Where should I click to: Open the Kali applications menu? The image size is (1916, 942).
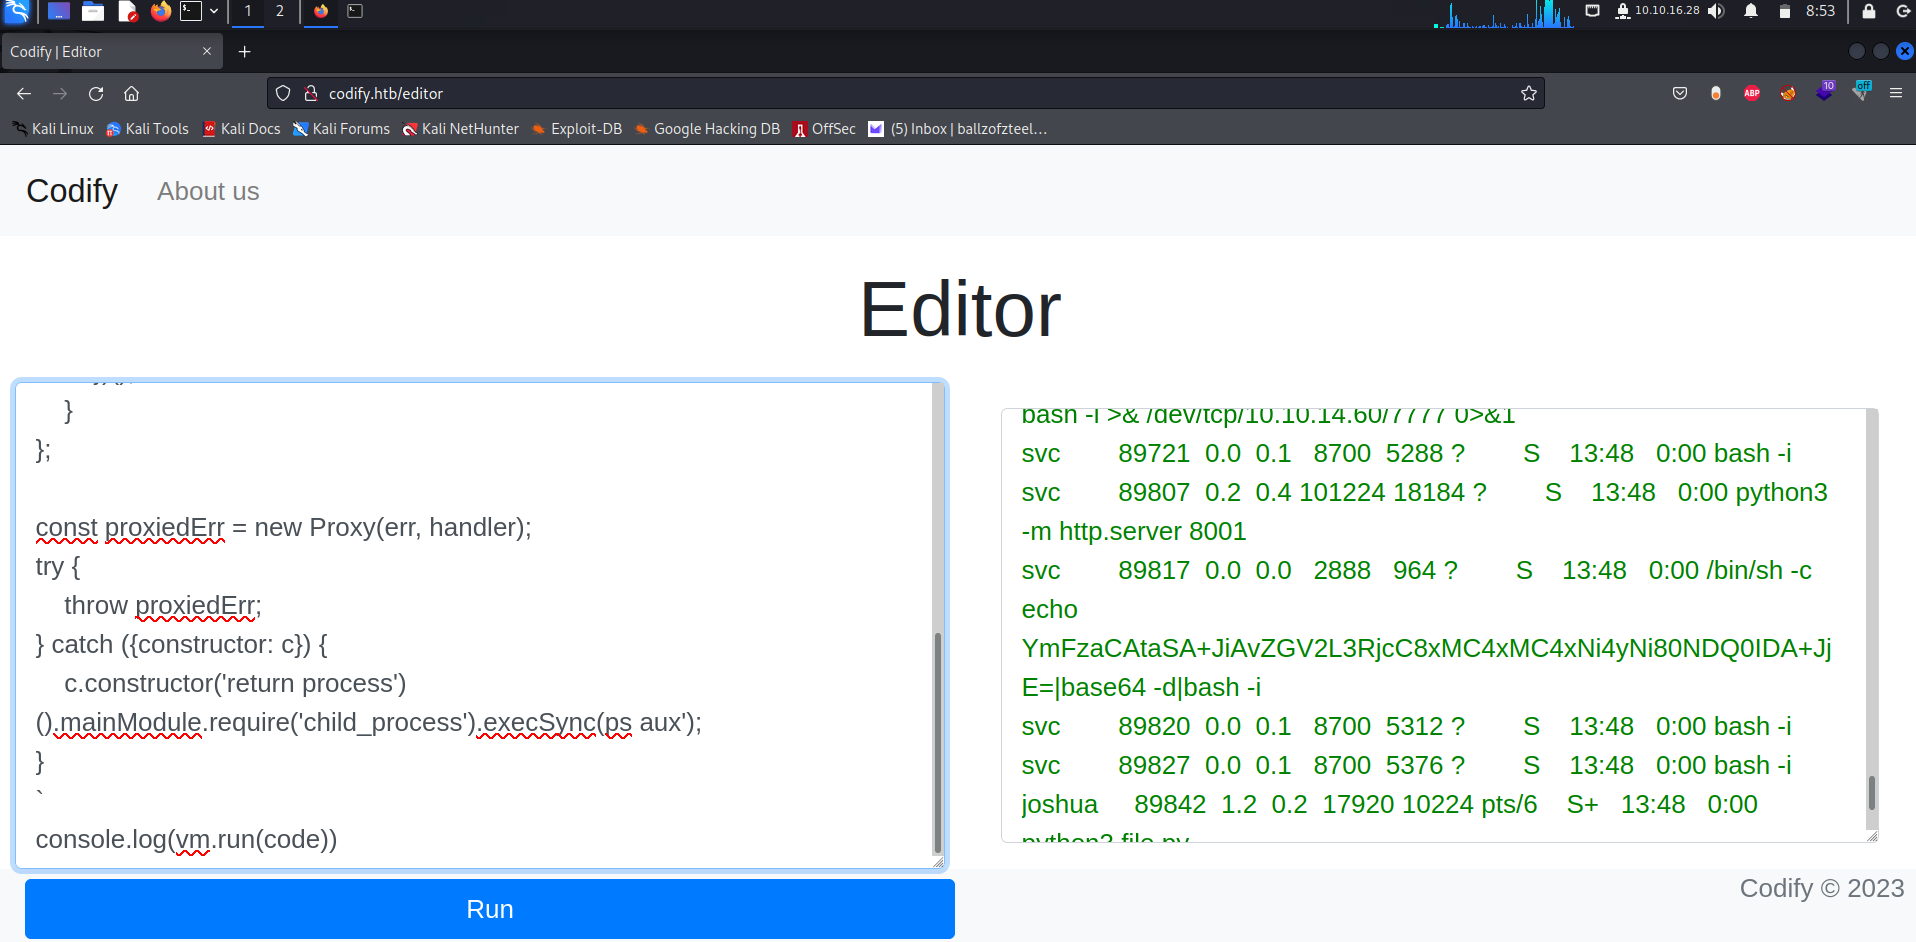17,11
